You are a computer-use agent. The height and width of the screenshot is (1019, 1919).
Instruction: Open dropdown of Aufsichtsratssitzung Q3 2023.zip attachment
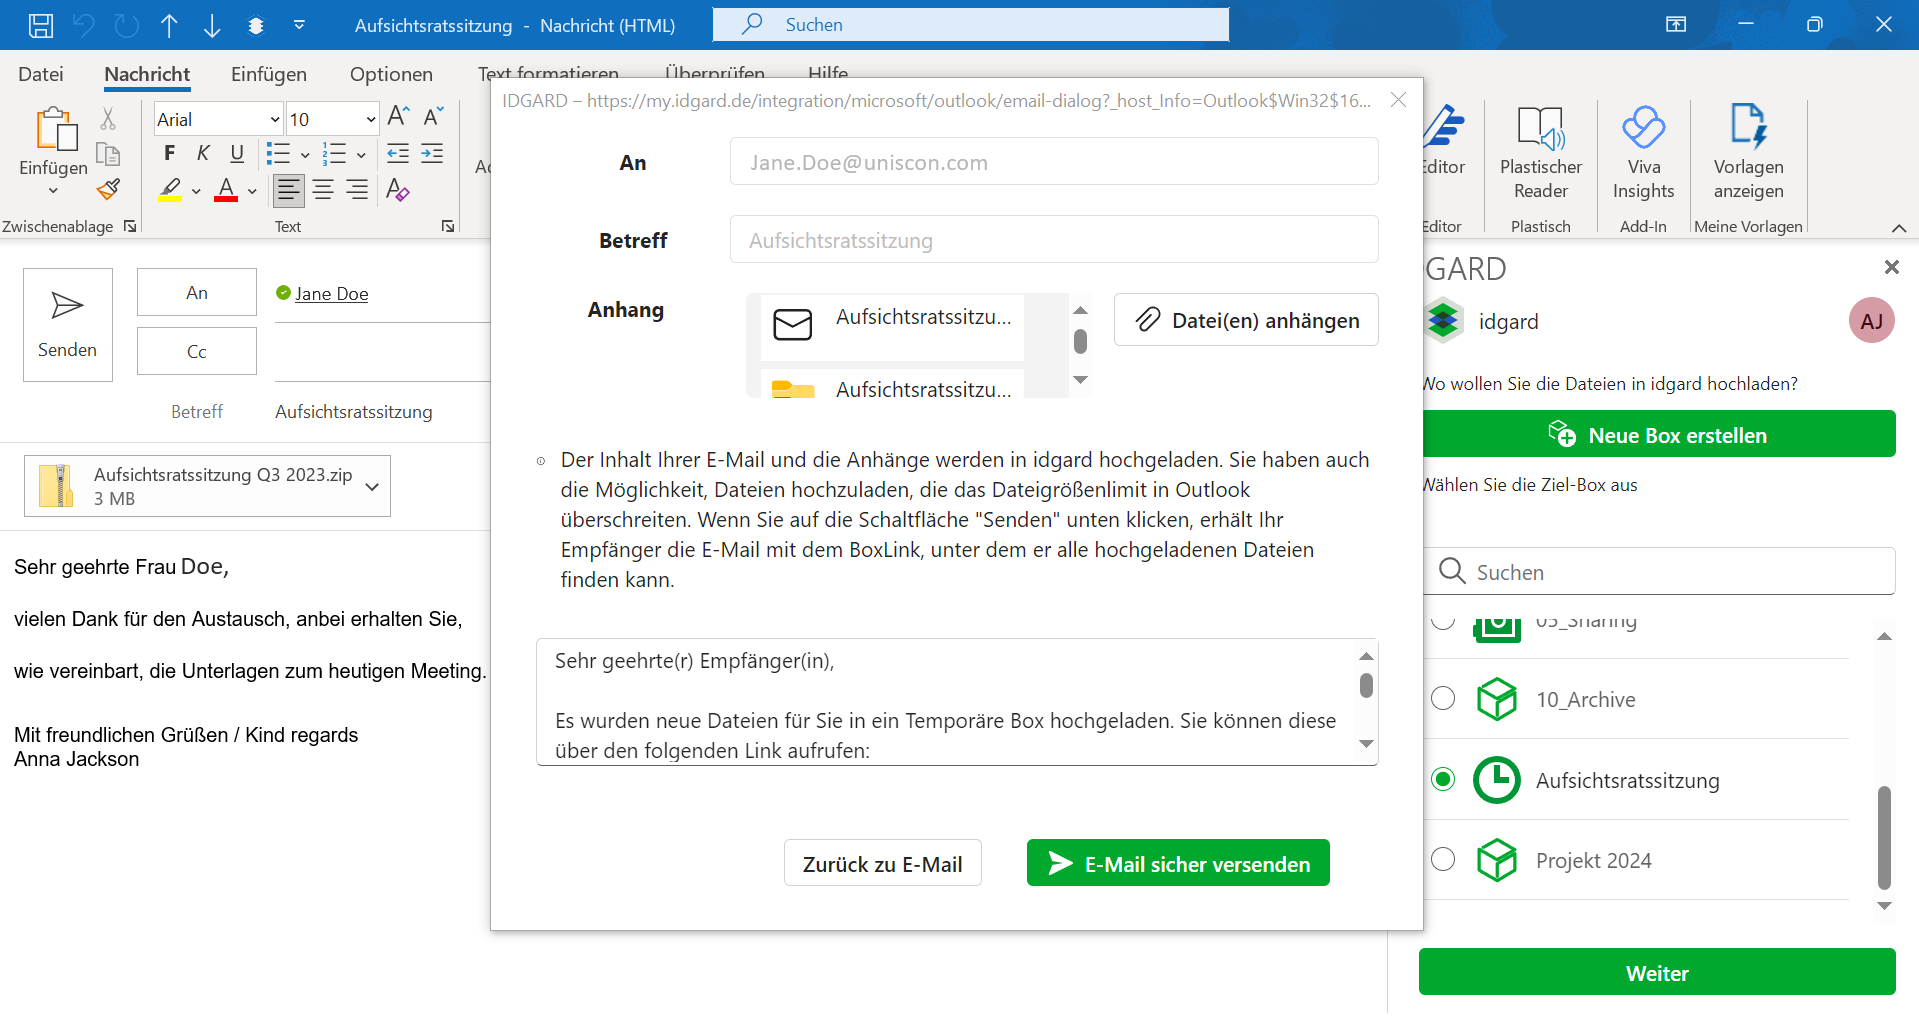tap(372, 487)
